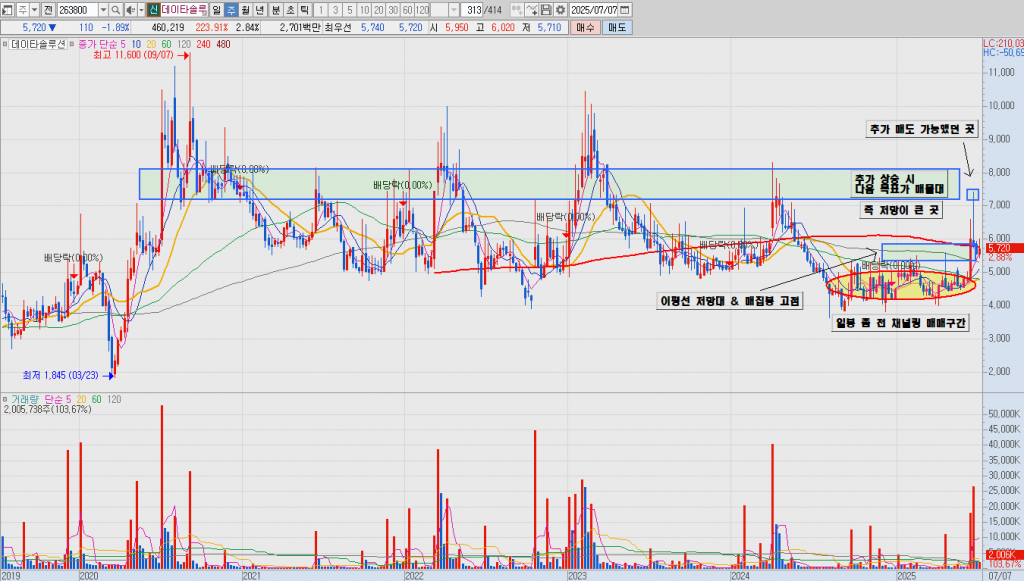Expand the stock code 263800 dropdown
This screenshot has height=581, width=1024.
point(102,9)
